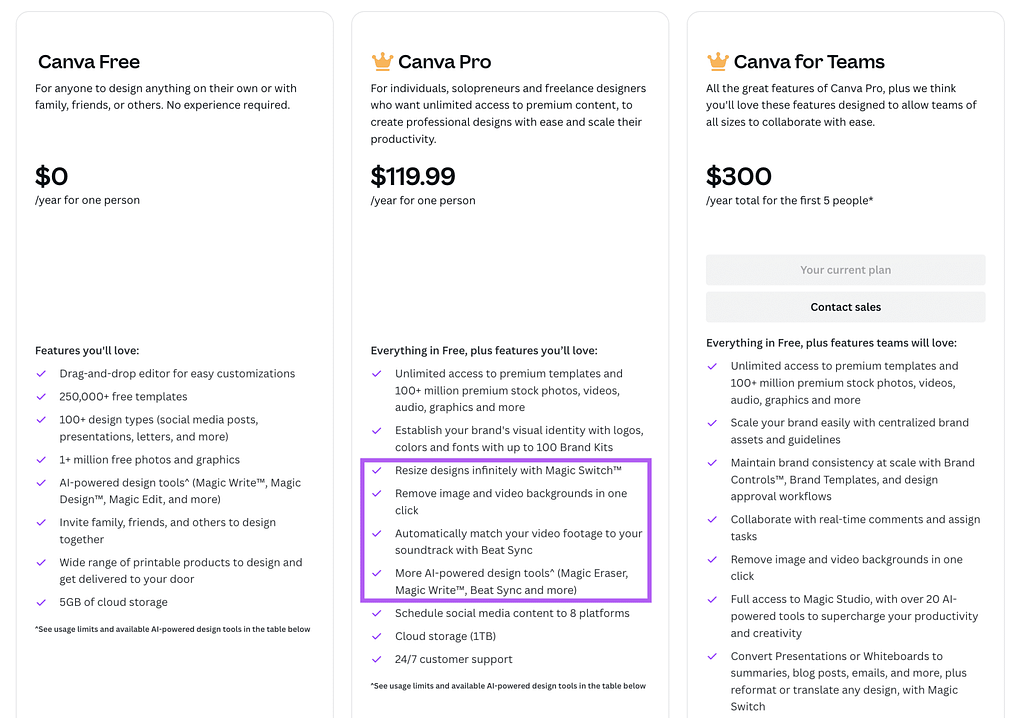
Task: Click checkmark next to Cloud storage (1TB)
Action: (376, 636)
